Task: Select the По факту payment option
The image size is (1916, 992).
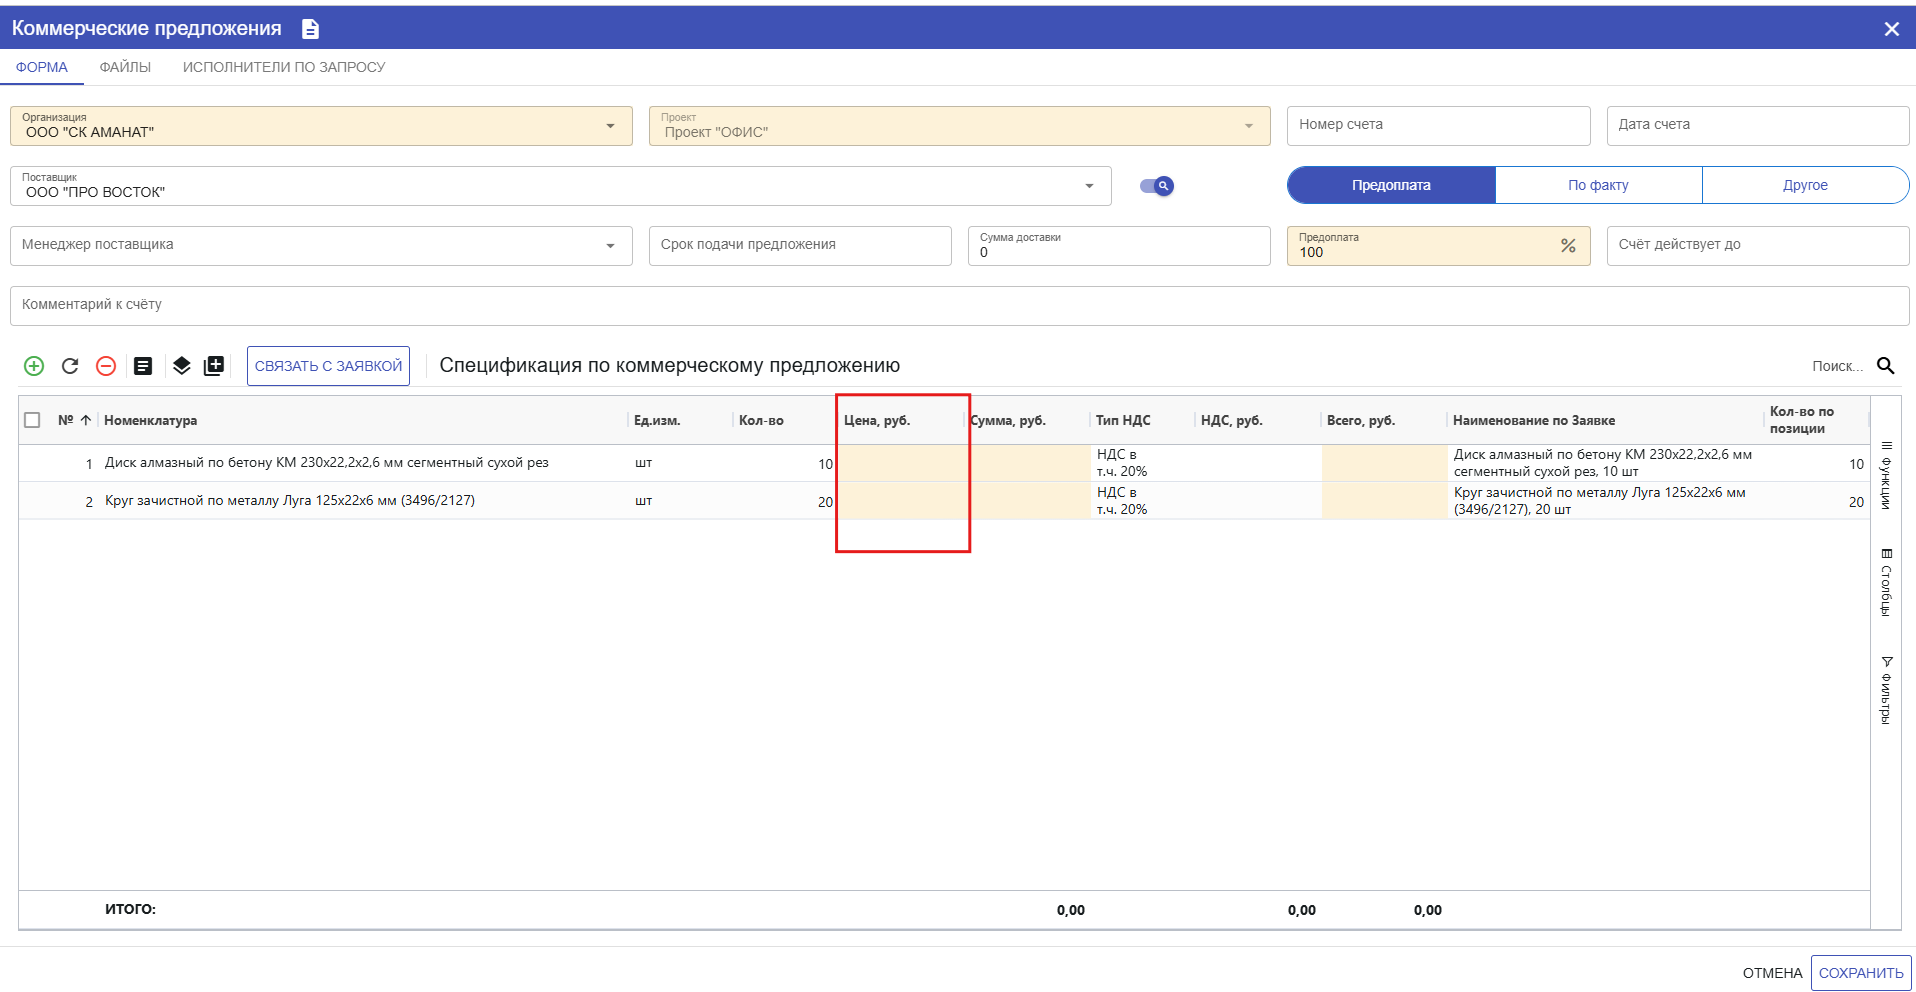Action: pos(1597,185)
